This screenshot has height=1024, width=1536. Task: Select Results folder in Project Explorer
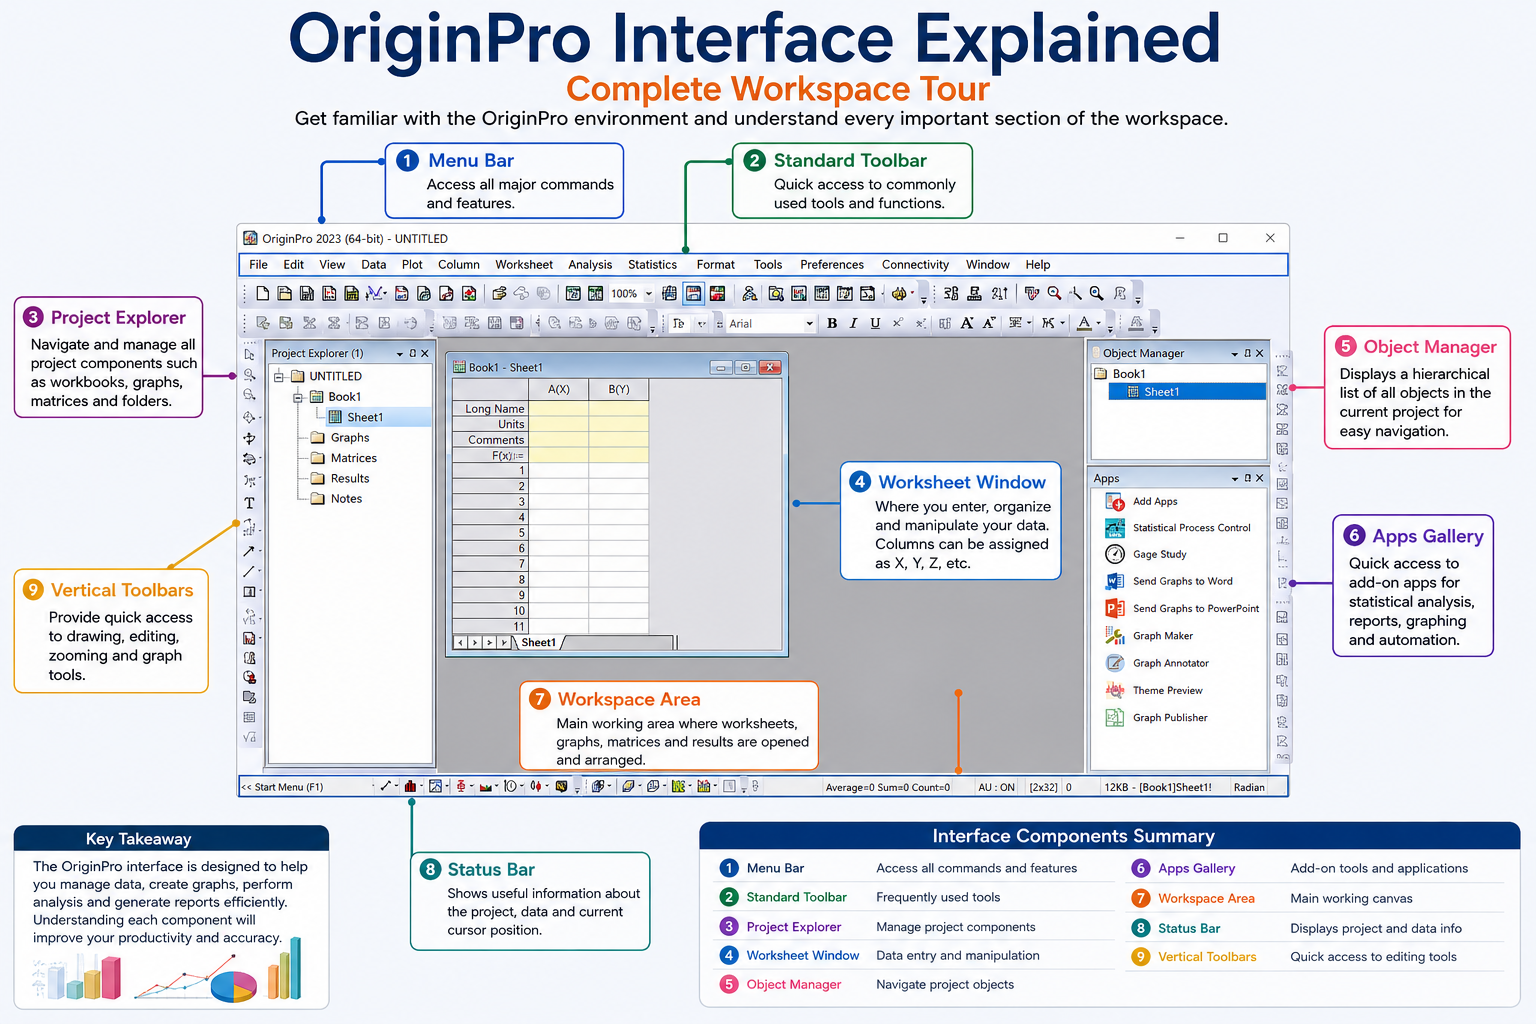[340, 479]
